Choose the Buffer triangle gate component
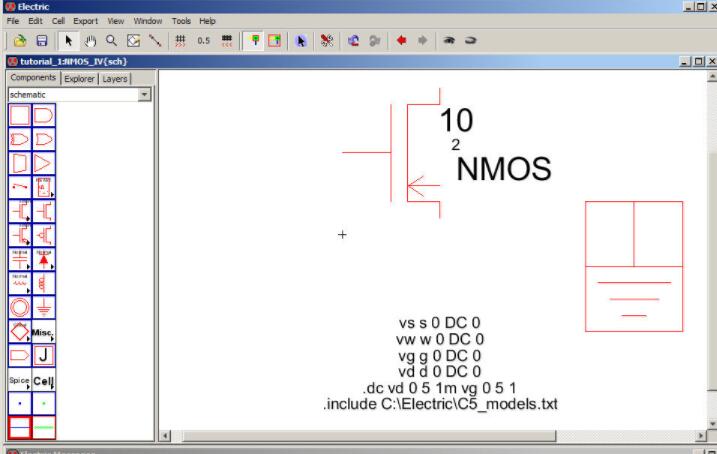 (x=45, y=162)
